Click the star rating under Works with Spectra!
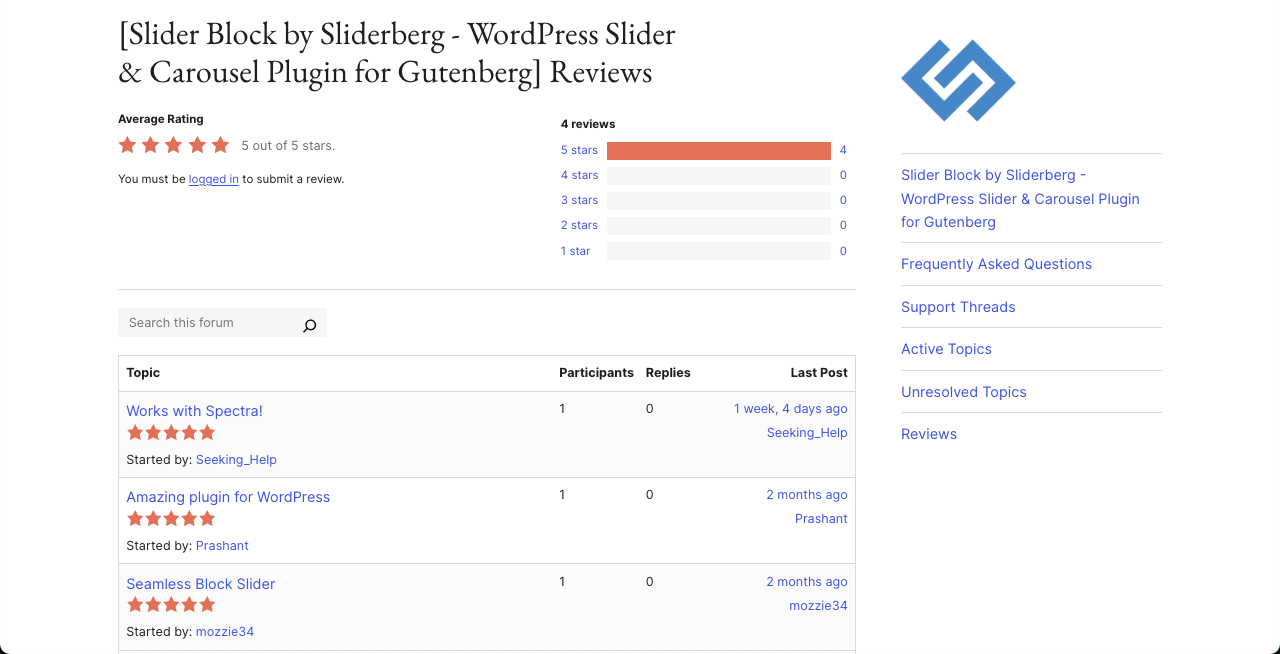 click(171, 432)
